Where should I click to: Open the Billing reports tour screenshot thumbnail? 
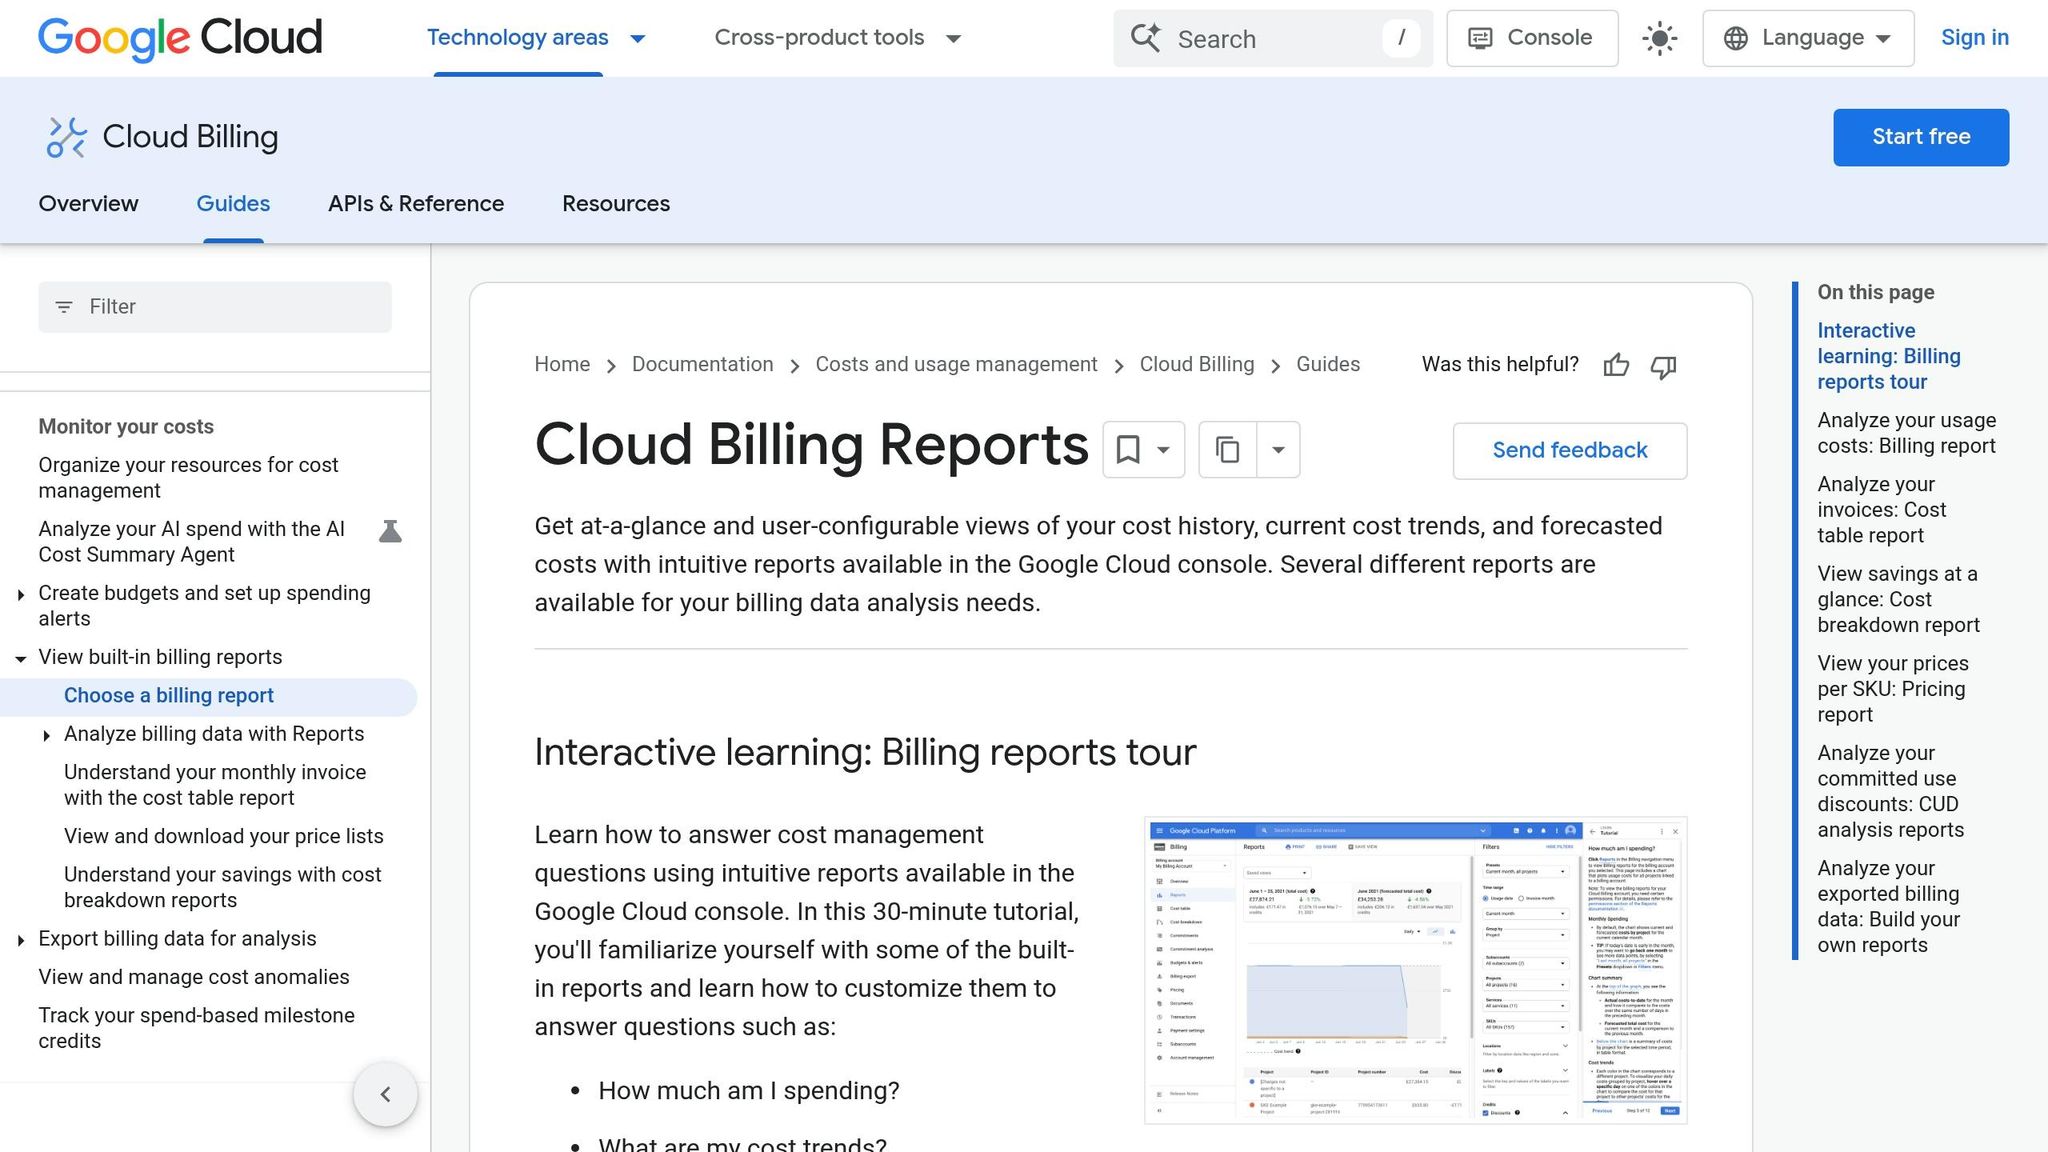(x=1415, y=970)
